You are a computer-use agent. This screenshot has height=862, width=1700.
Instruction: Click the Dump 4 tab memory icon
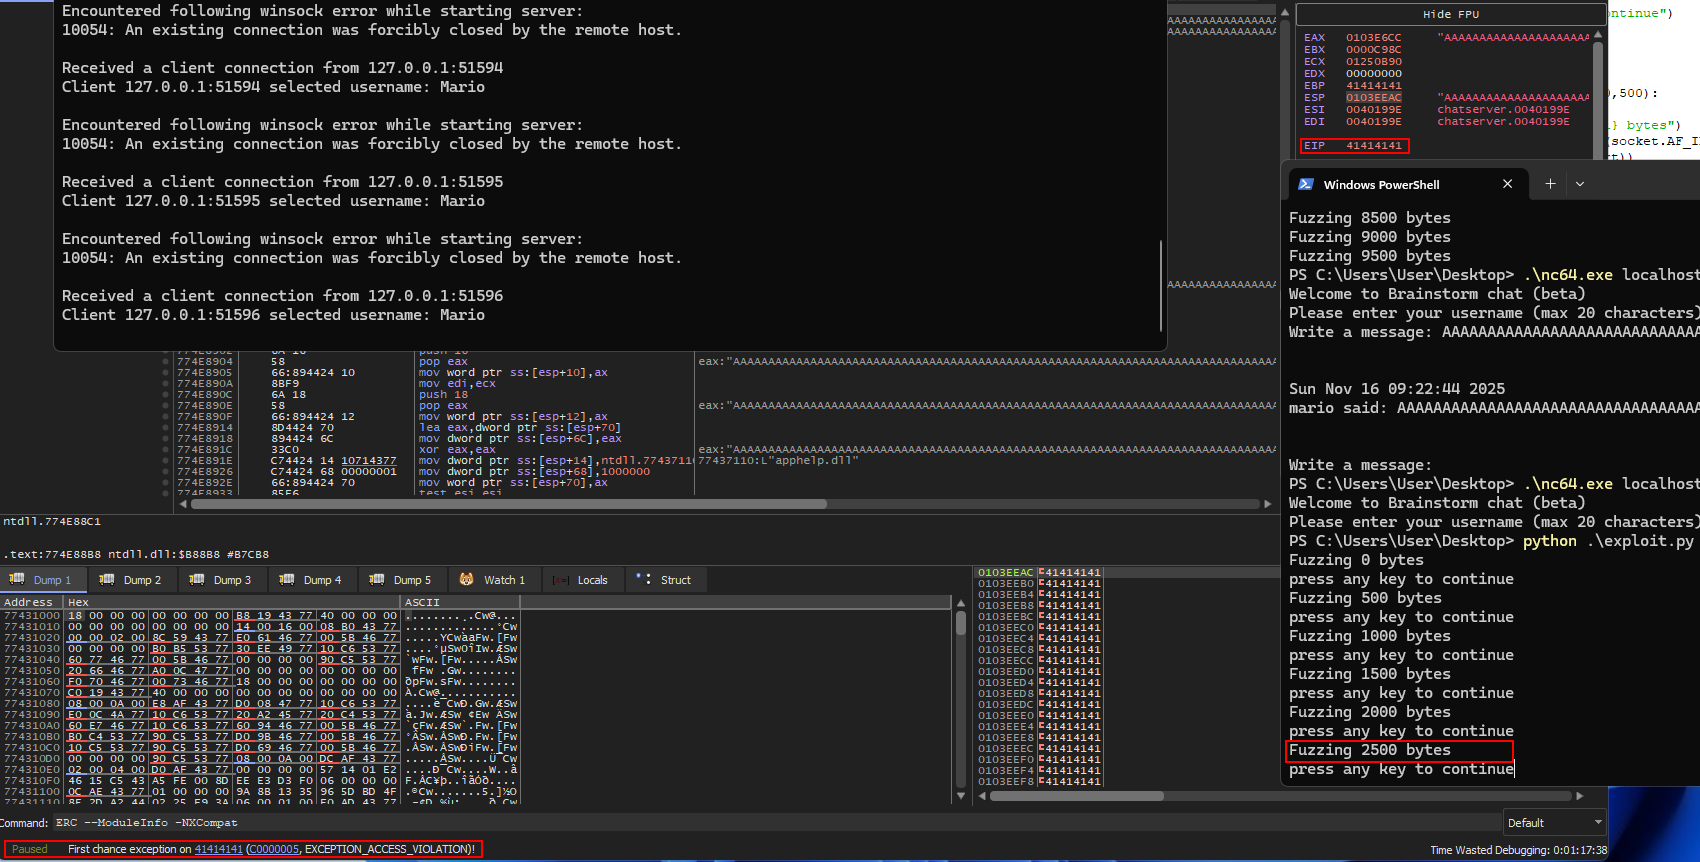tap(287, 579)
